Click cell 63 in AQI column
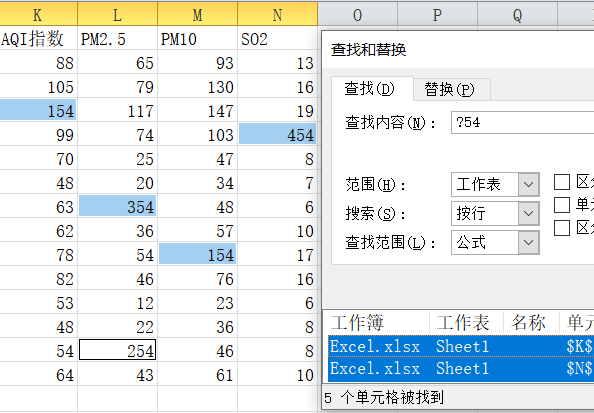Screen dimensions: 594x413 [38, 206]
